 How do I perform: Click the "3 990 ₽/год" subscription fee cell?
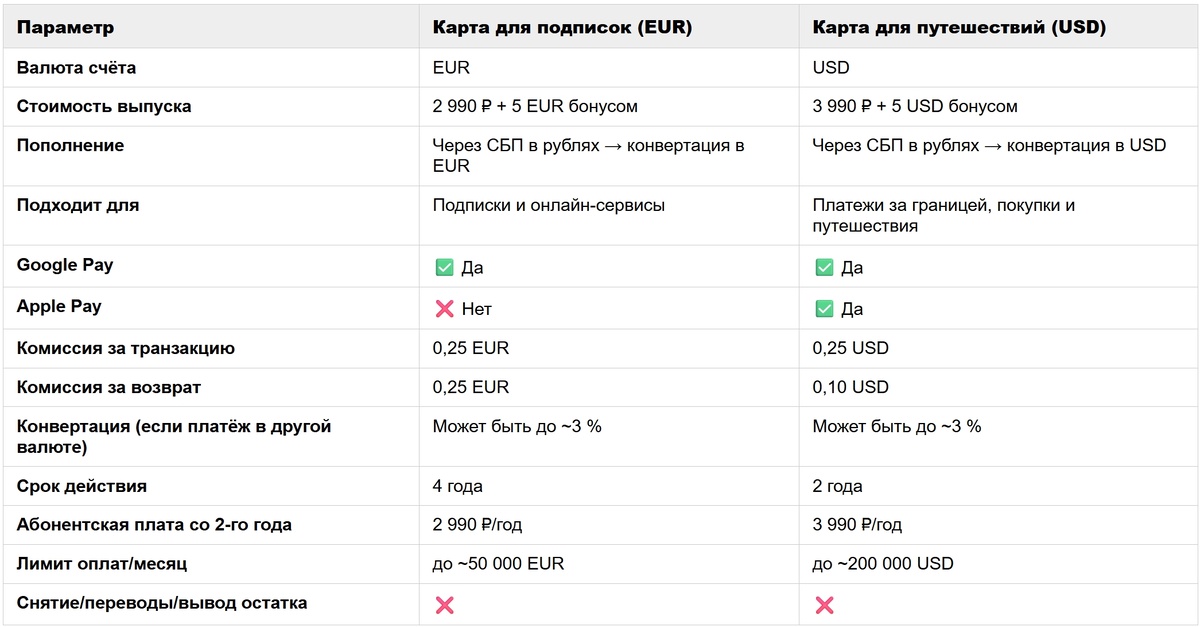[857, 525]
